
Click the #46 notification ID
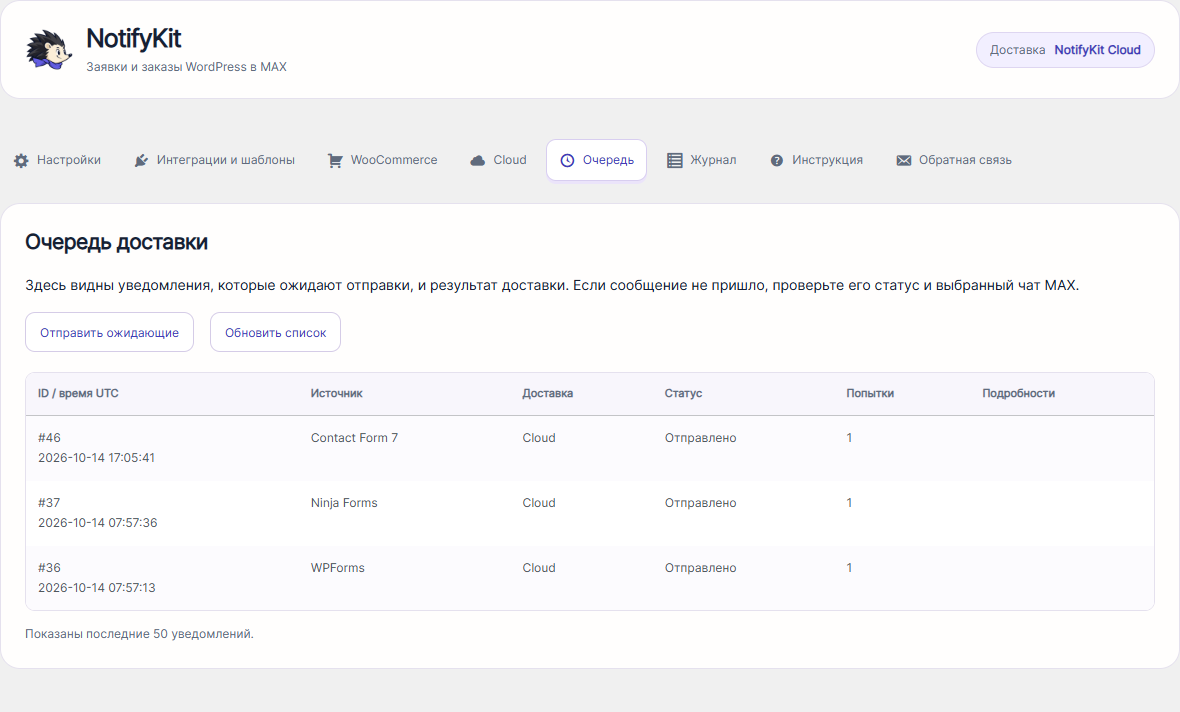pos(50,437)
